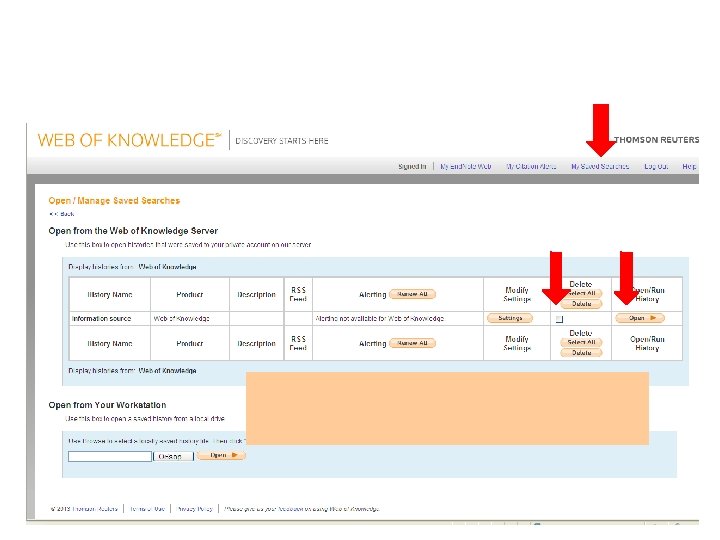Click Open button in the workstation section

pos(221,455)
